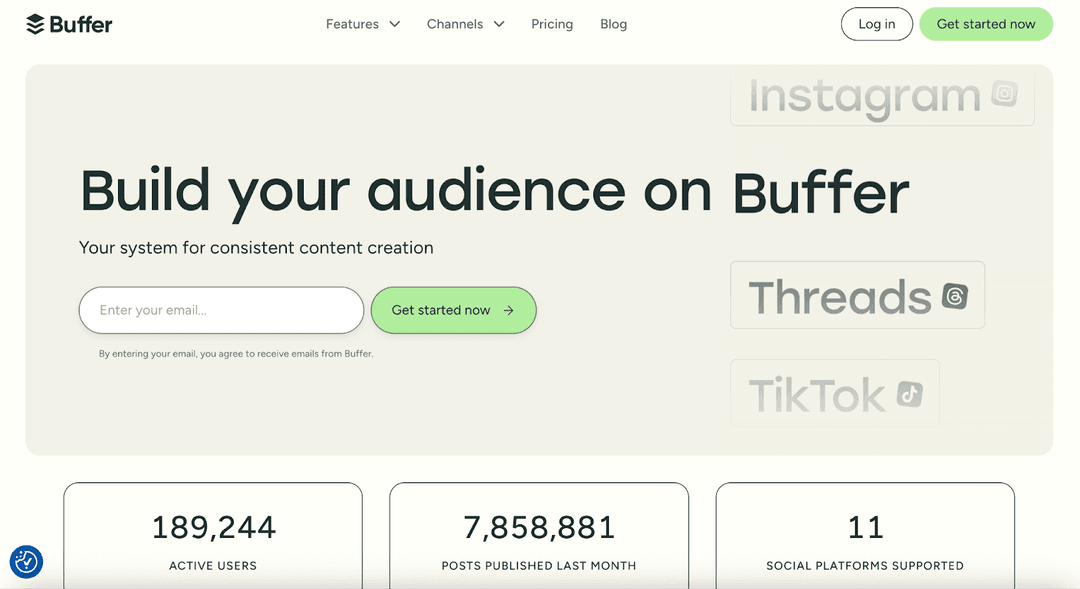
Task: Click the Enter your email field
Action: (x=221, y=310)
